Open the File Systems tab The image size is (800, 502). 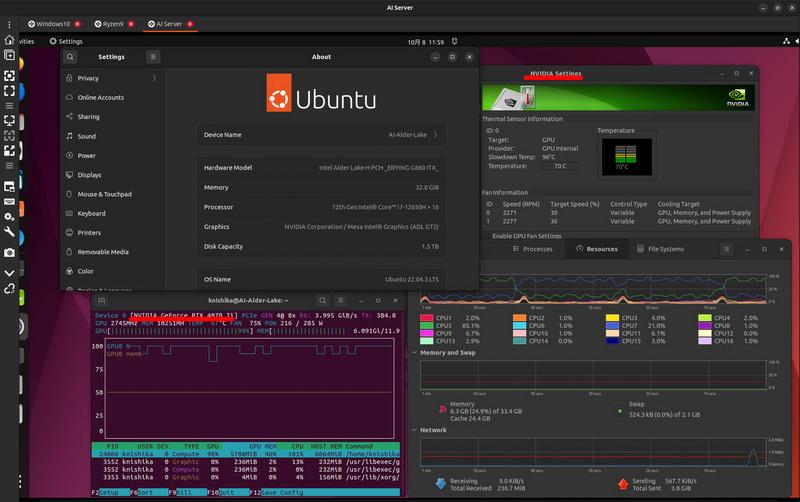(661, 249)
